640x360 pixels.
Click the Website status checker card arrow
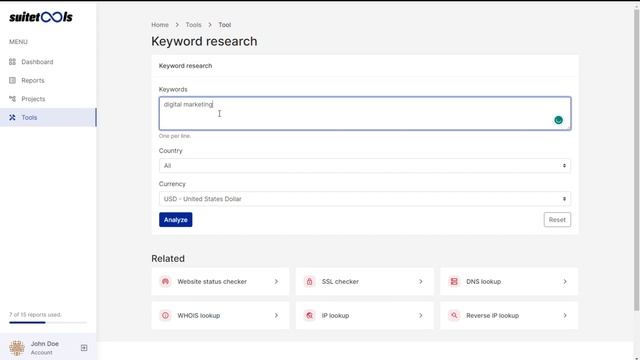(276, 282)
